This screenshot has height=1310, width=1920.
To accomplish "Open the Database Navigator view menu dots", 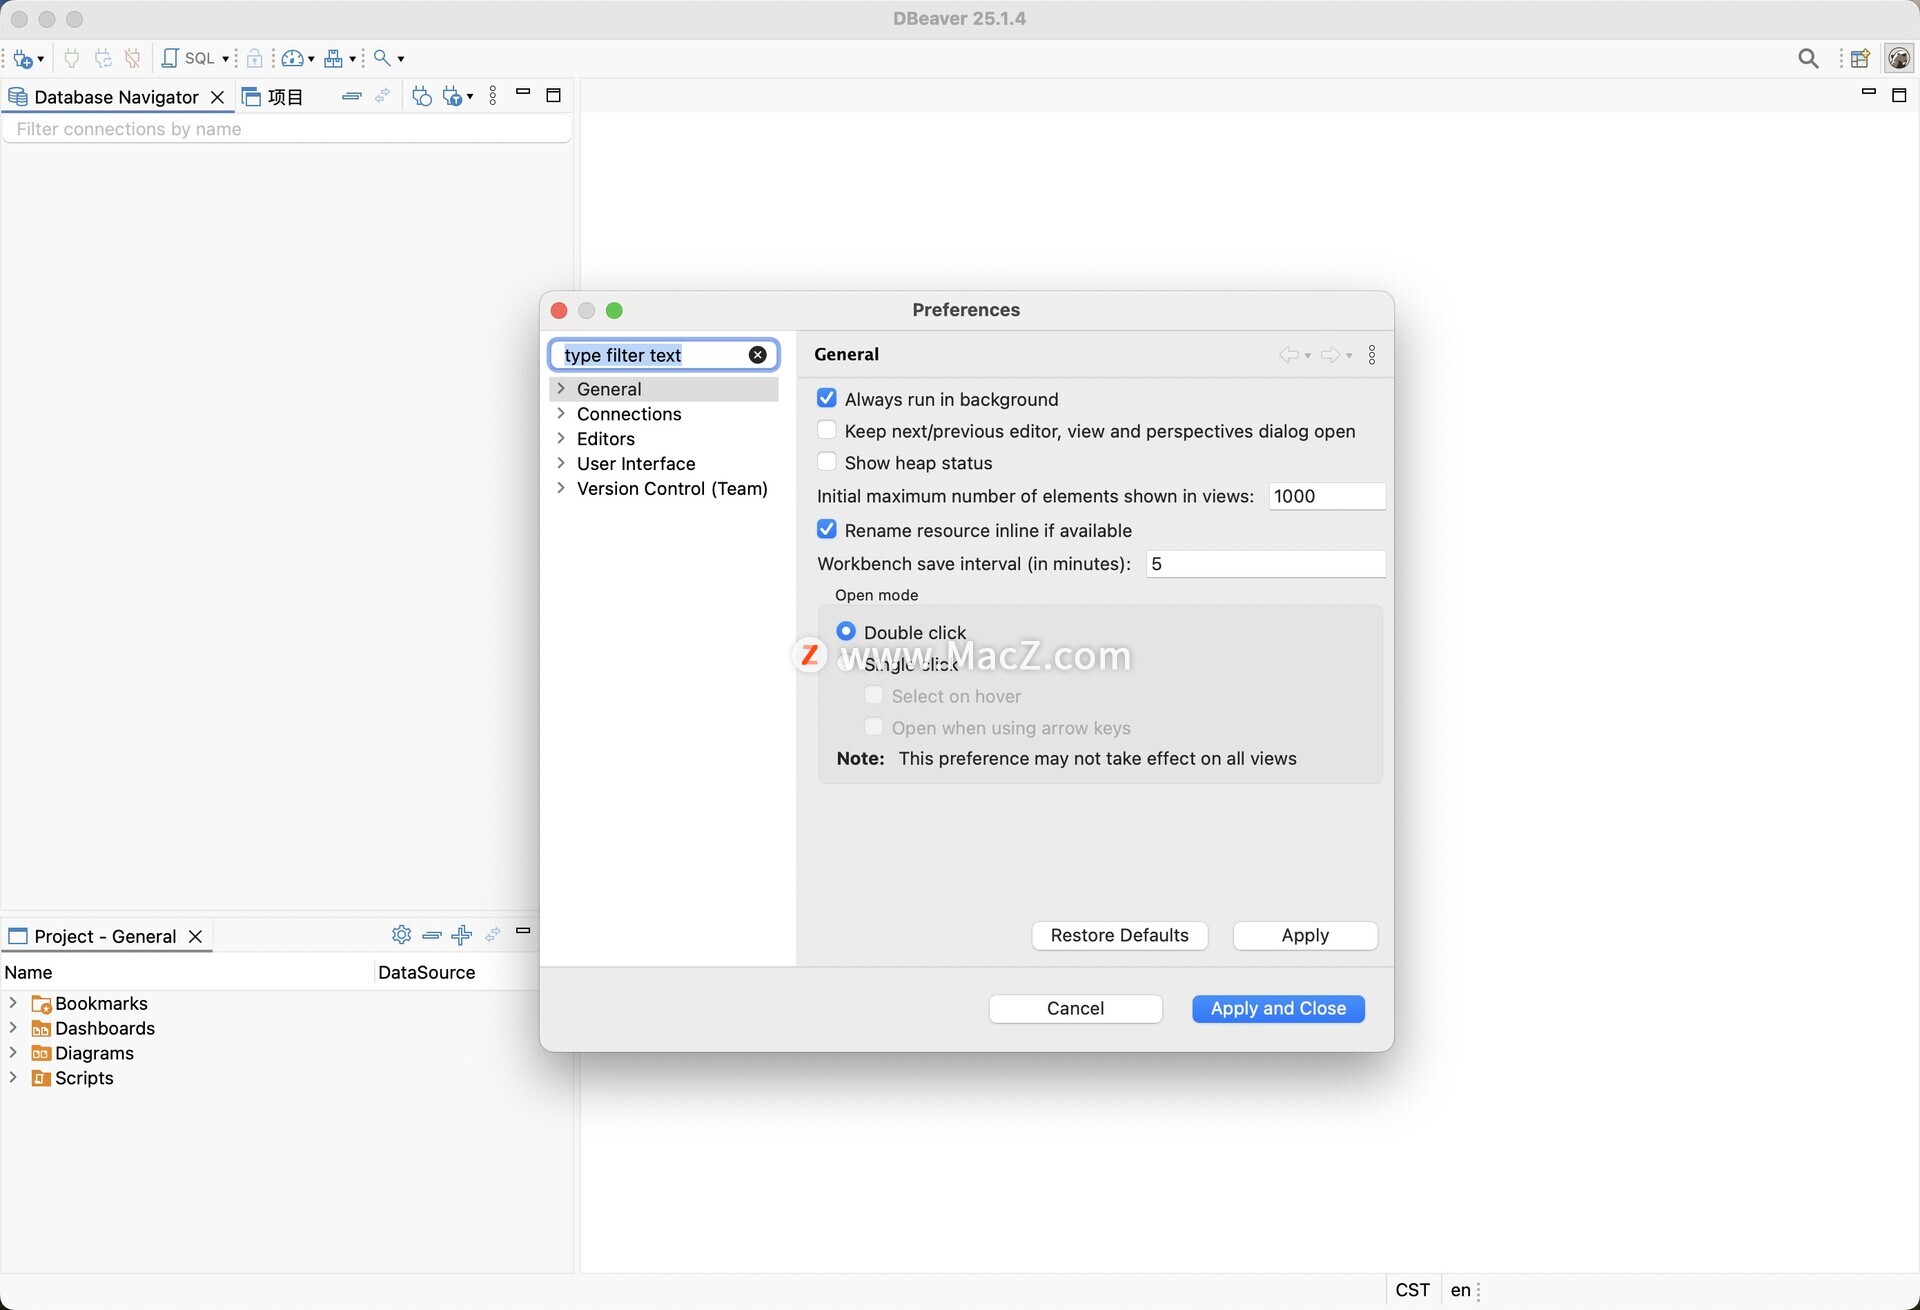I will [x=493, y=96].
